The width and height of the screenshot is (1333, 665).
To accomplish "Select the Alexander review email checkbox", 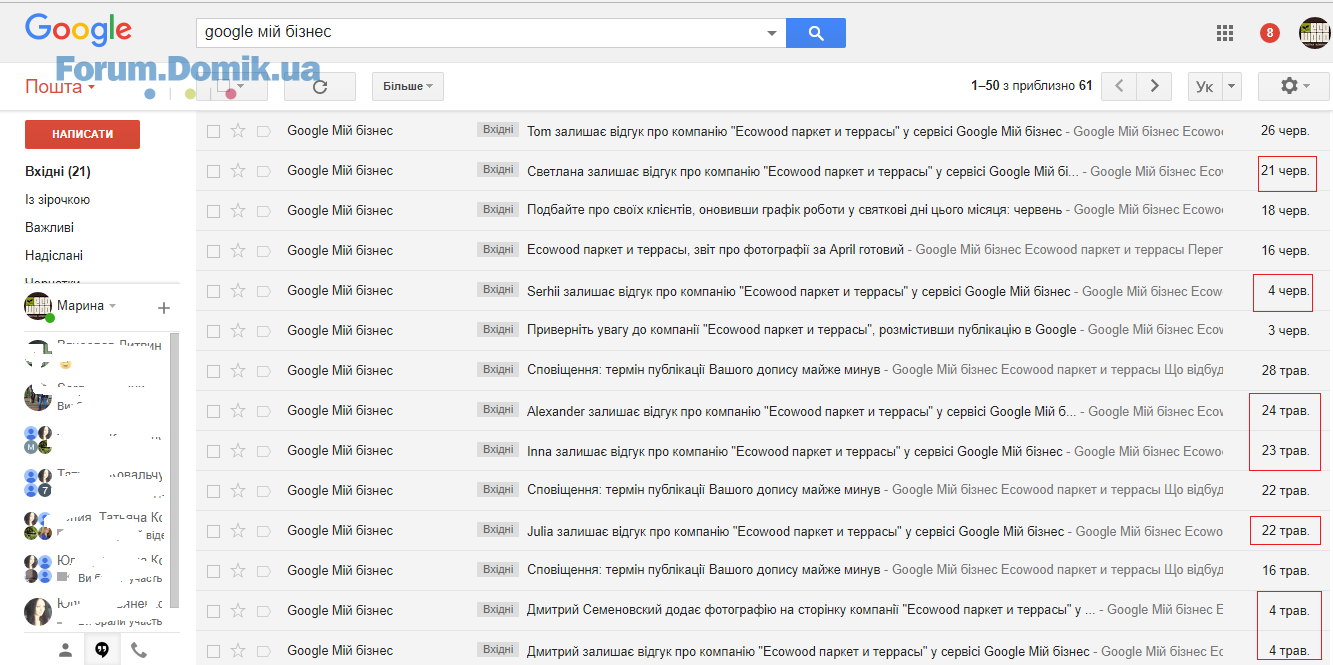I will (x=213, y=411).
